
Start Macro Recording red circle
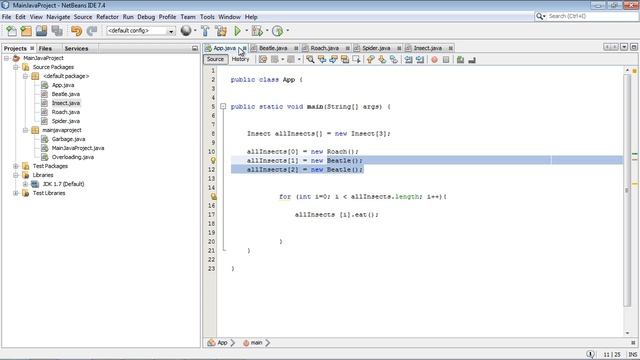[434, 60]
